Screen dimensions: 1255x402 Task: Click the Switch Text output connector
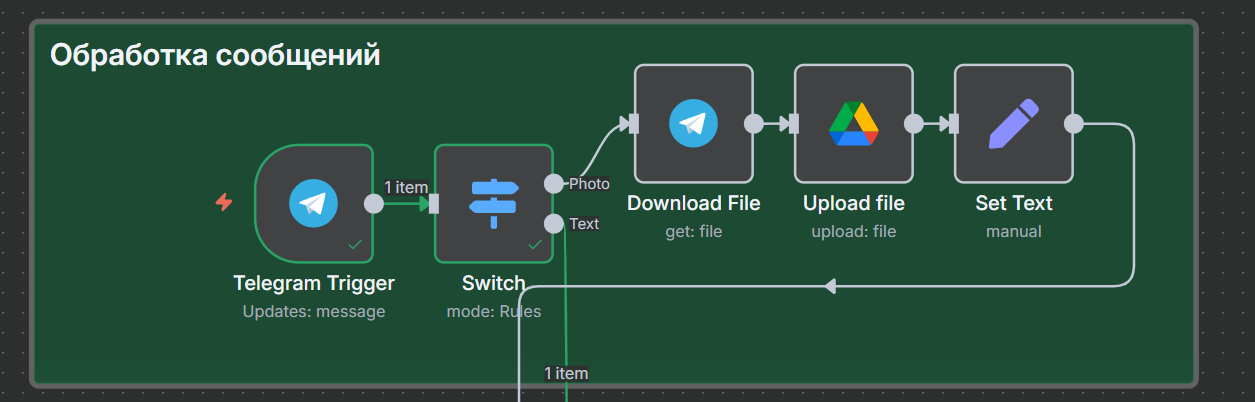coord(553,223)
